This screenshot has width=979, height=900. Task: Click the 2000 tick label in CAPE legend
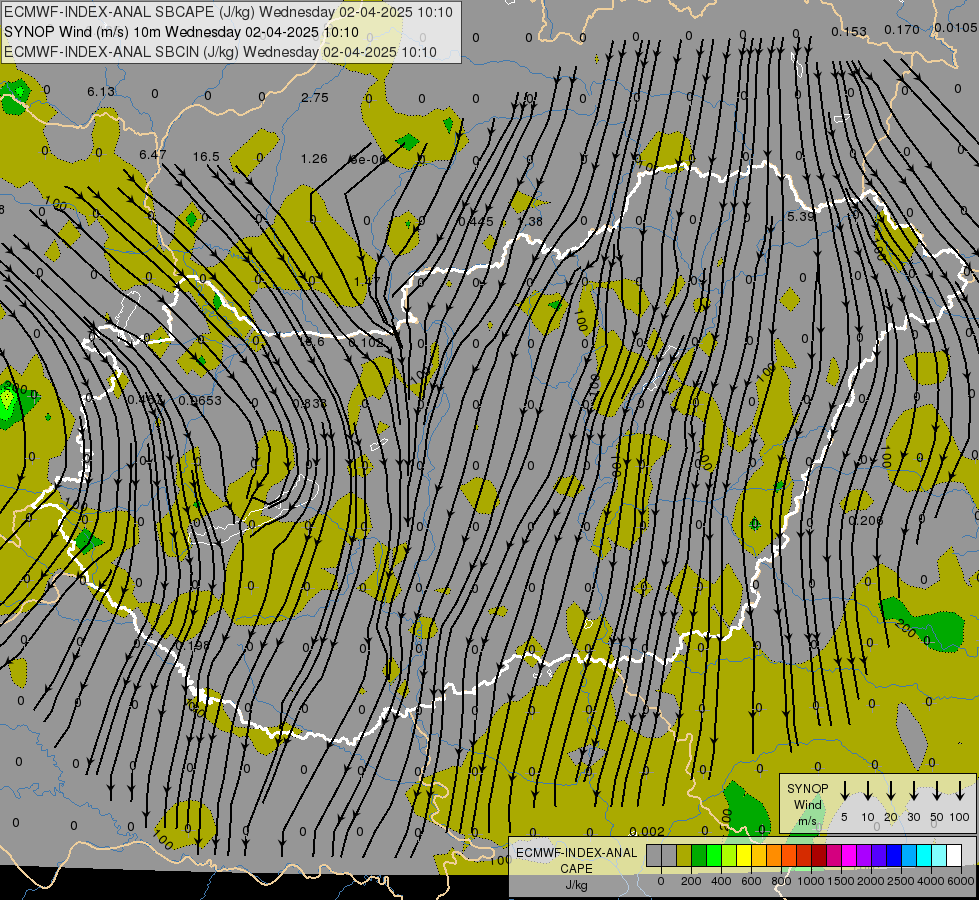click(870, 881)
